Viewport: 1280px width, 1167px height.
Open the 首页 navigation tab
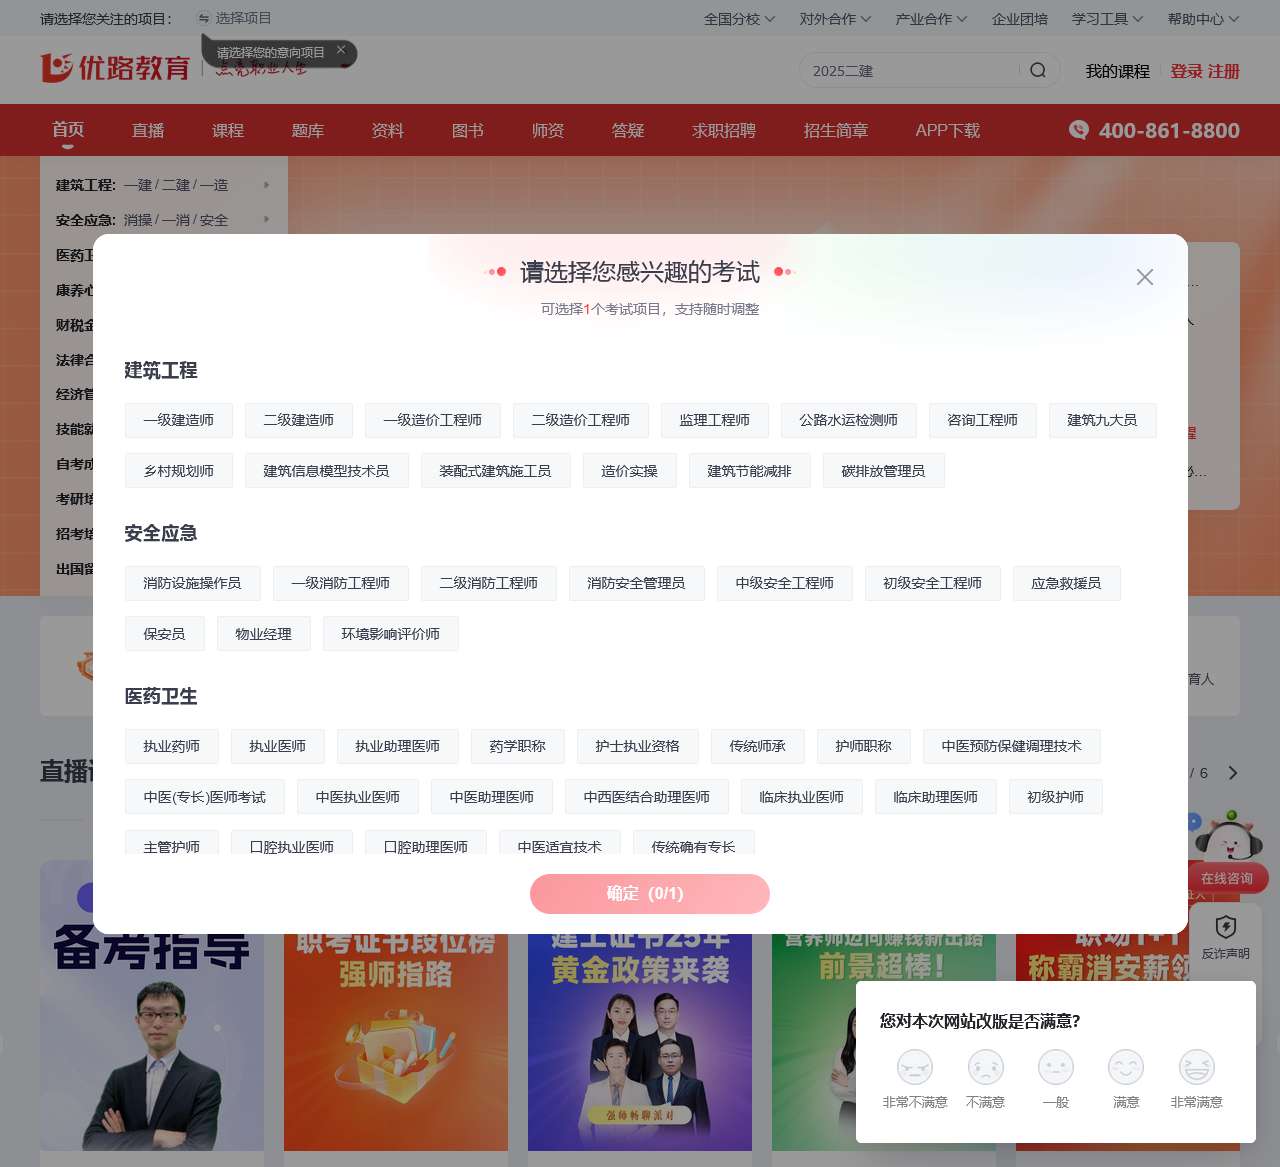(x=68, y=129)
